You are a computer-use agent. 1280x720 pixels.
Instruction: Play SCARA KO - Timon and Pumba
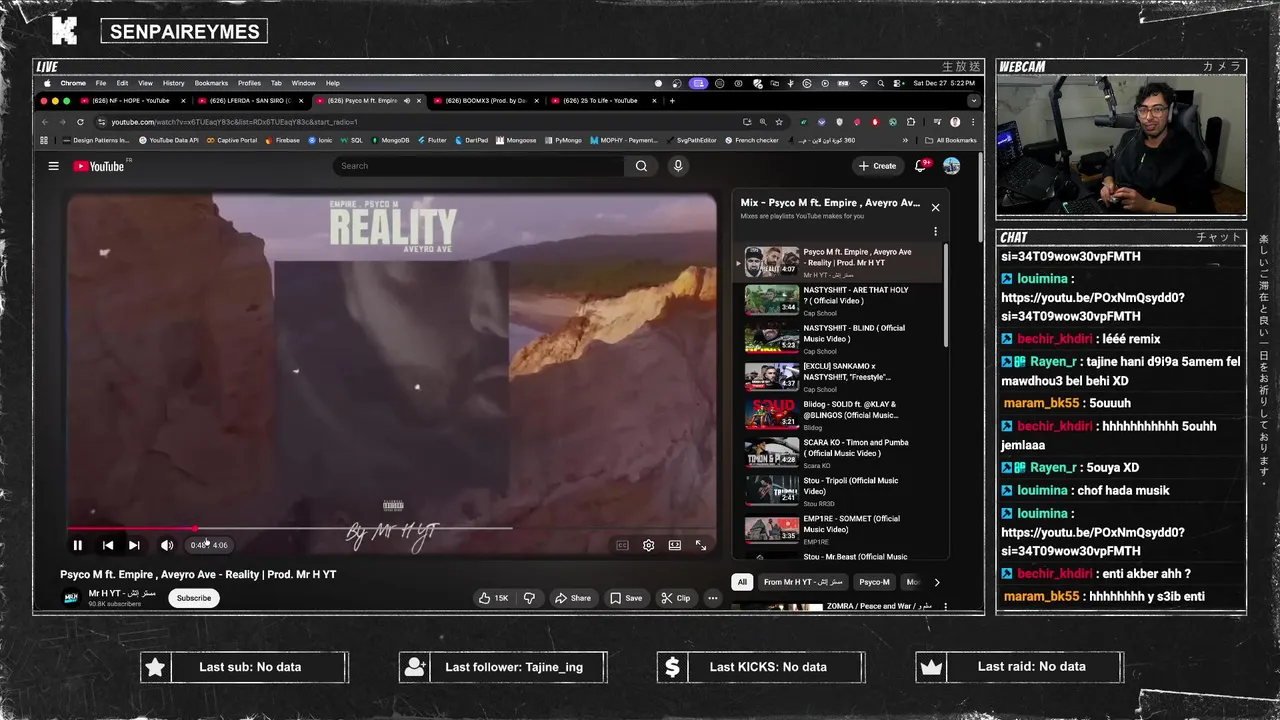(840, 453)
